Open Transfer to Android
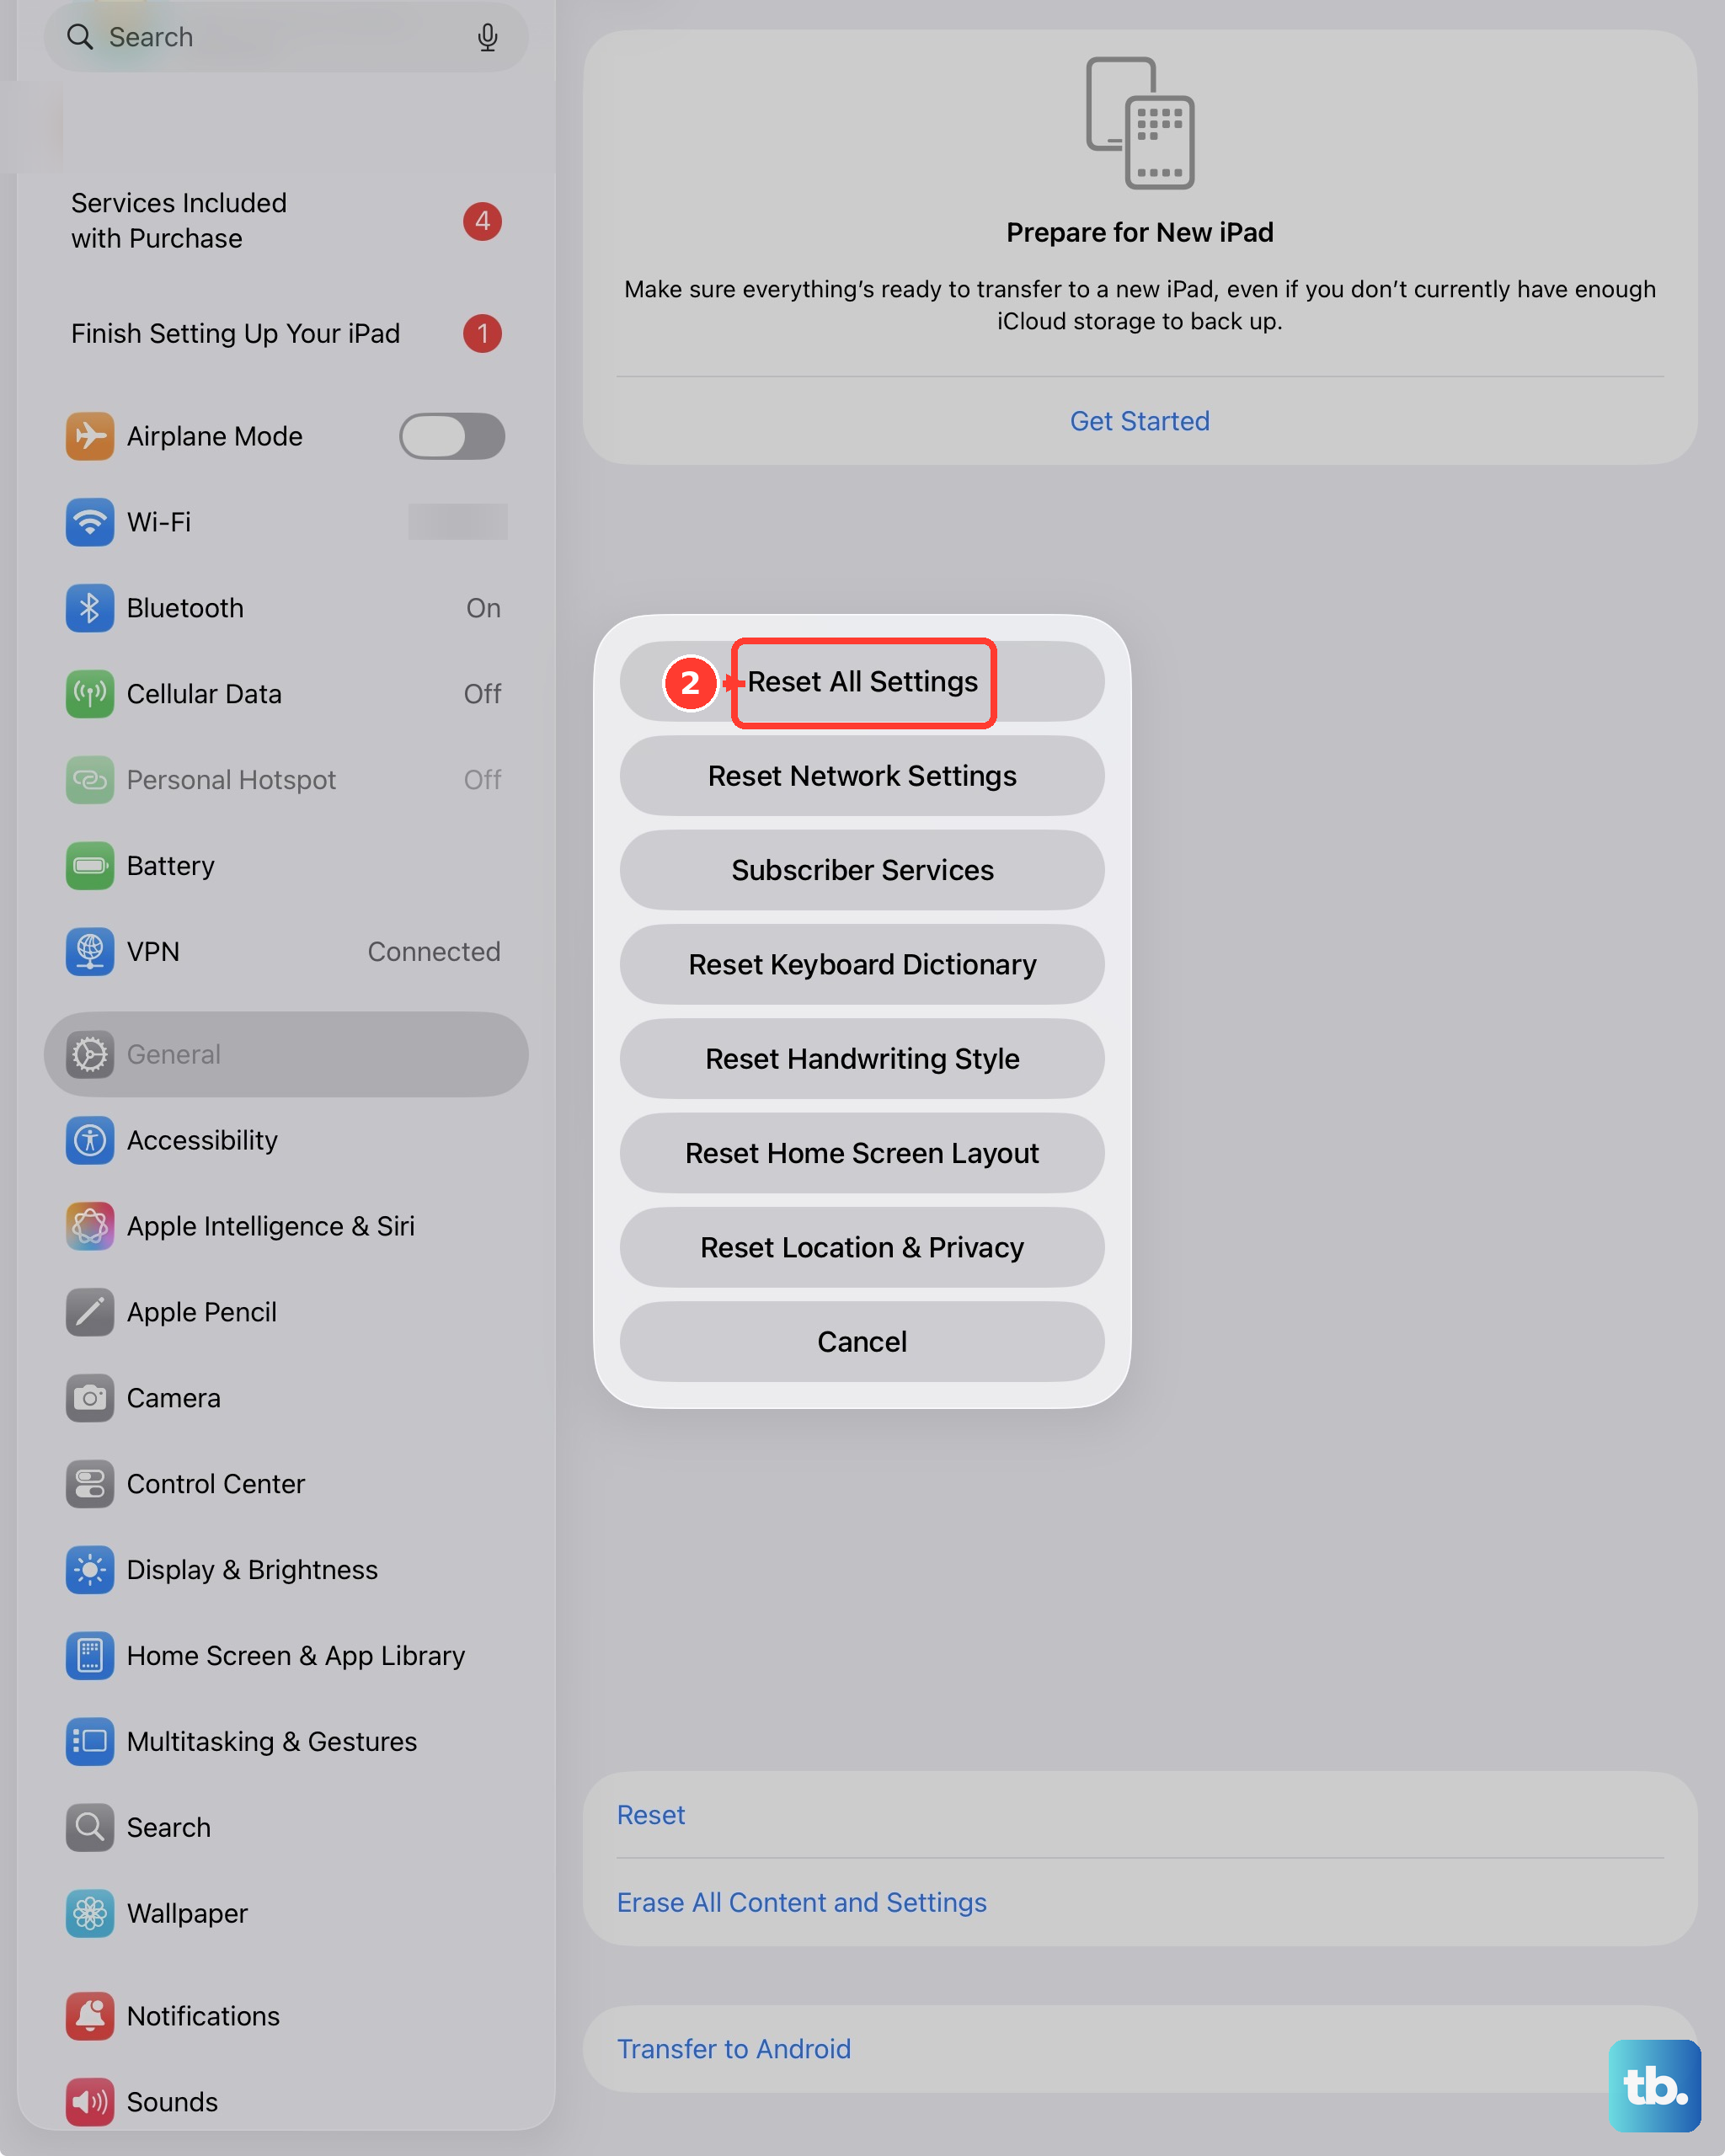1725x2156 pixels. 734,2049
